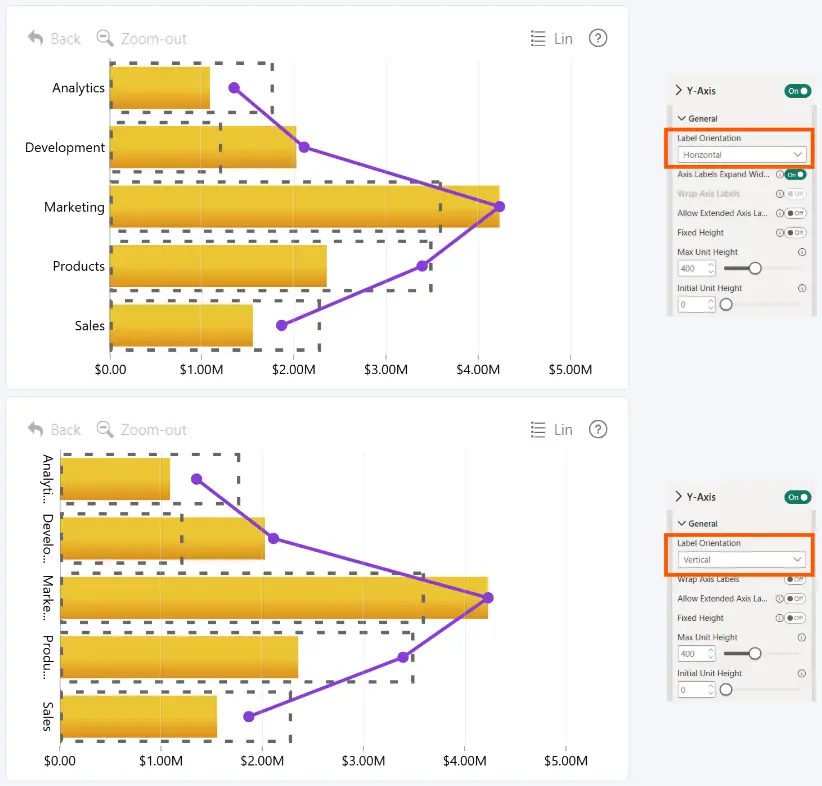
Task: Click the Initial Unit Height stepper in the Vertical panel
Action: pos(711,690)
